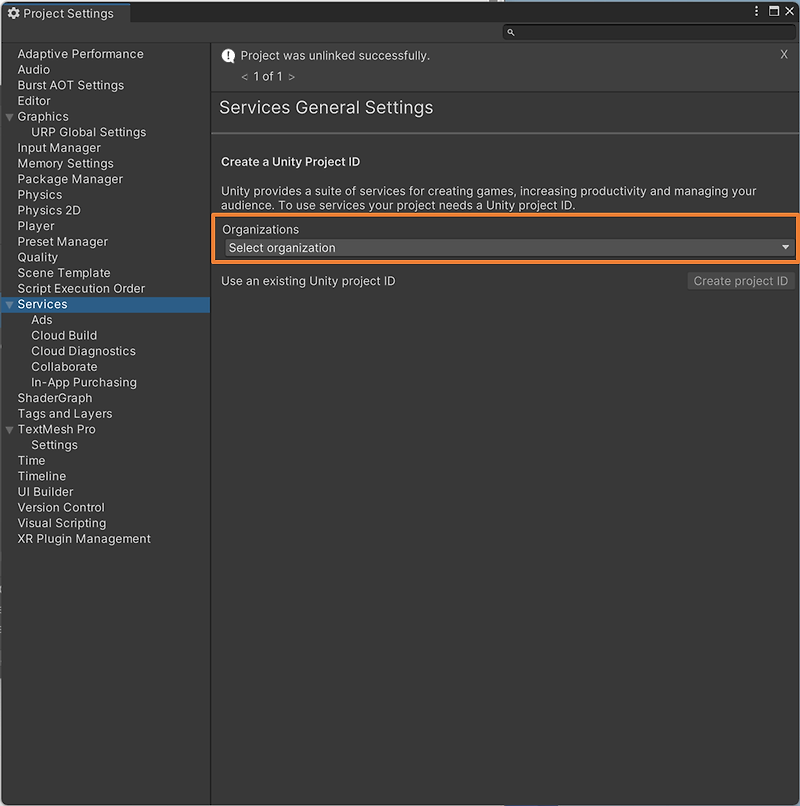Open the three-dot window options menu
The height and width of the screenshot is (806, 800).
756,11
